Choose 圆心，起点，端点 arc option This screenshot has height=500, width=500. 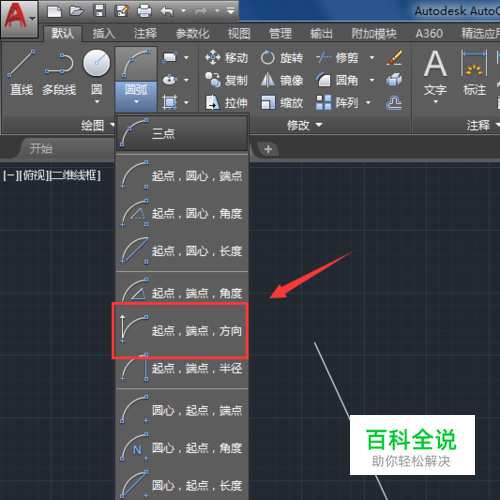coord(182,410)
